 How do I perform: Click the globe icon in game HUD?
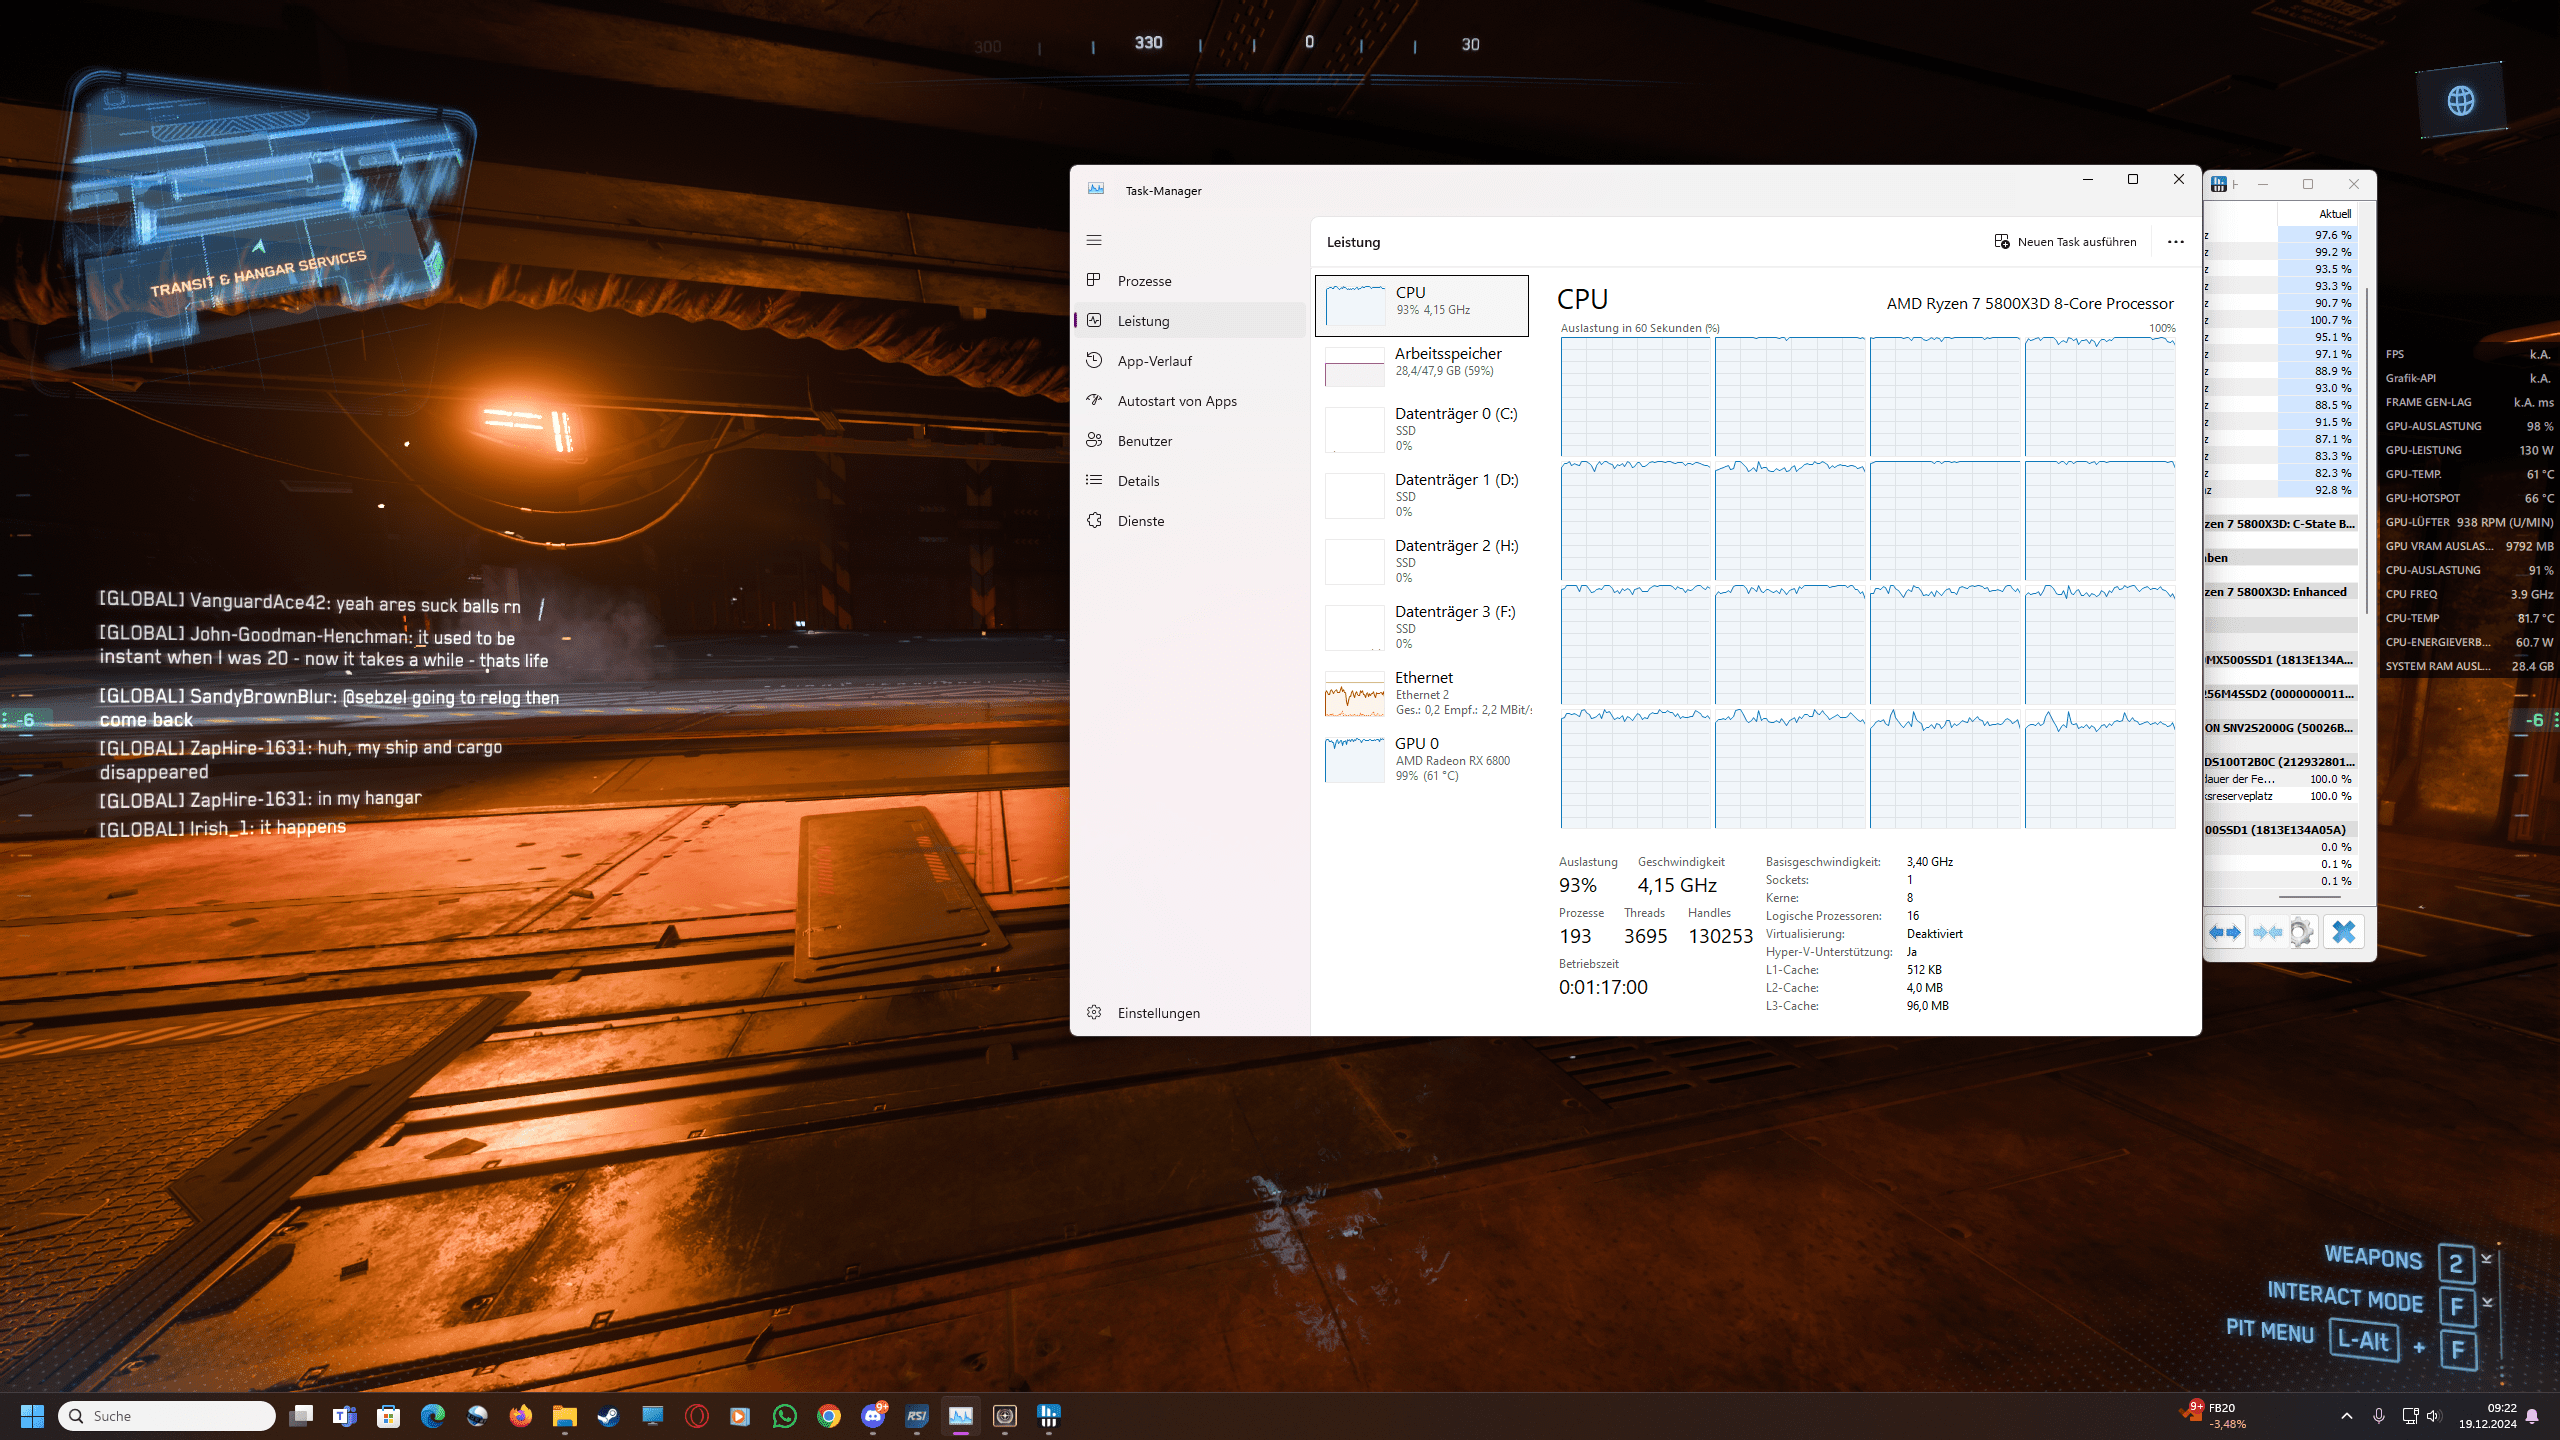[2461, 100]
